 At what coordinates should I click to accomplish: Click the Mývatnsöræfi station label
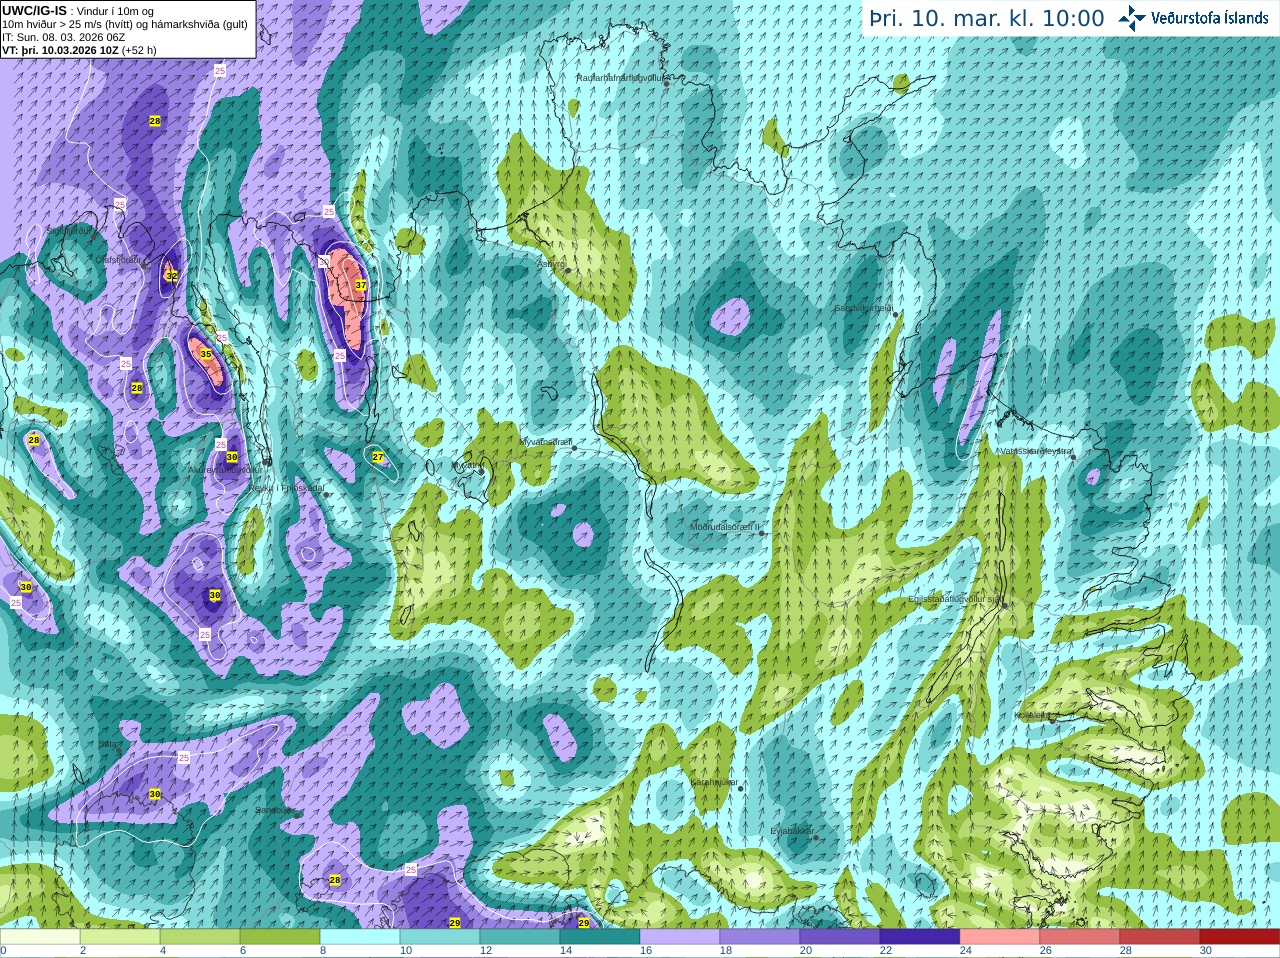tap(546, 442)
